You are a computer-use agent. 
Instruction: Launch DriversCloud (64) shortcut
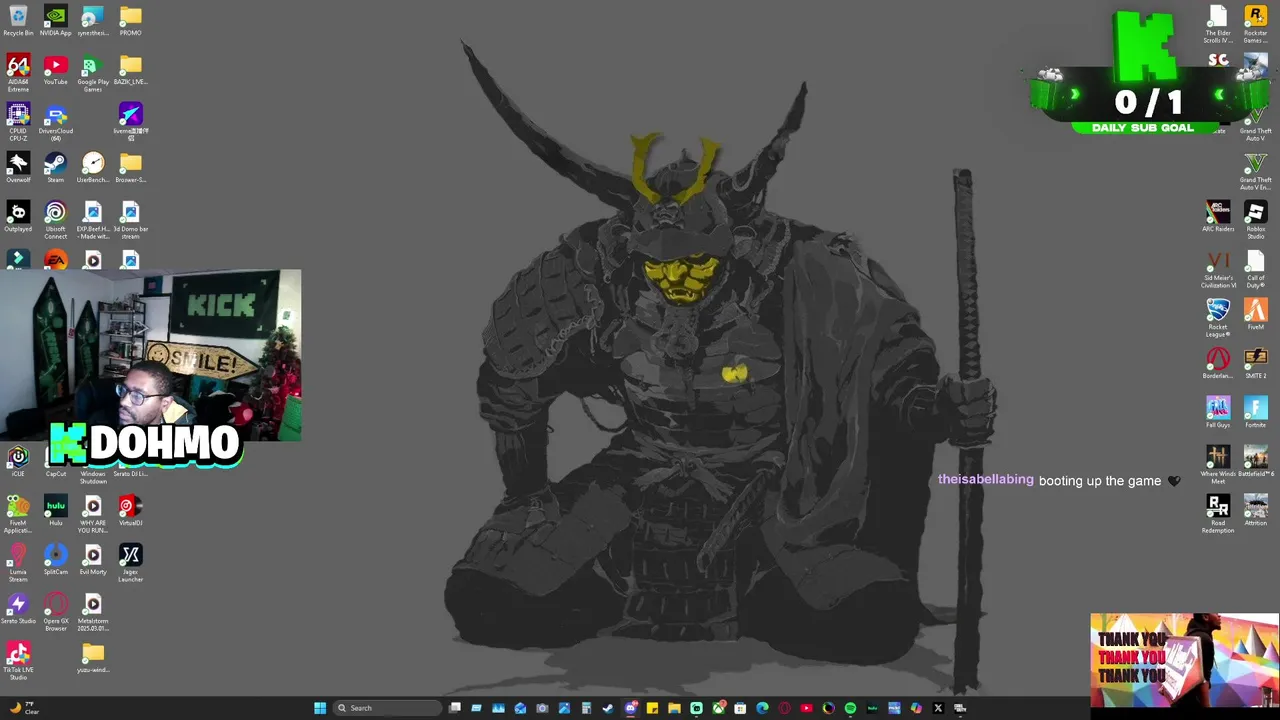(56, 122)
